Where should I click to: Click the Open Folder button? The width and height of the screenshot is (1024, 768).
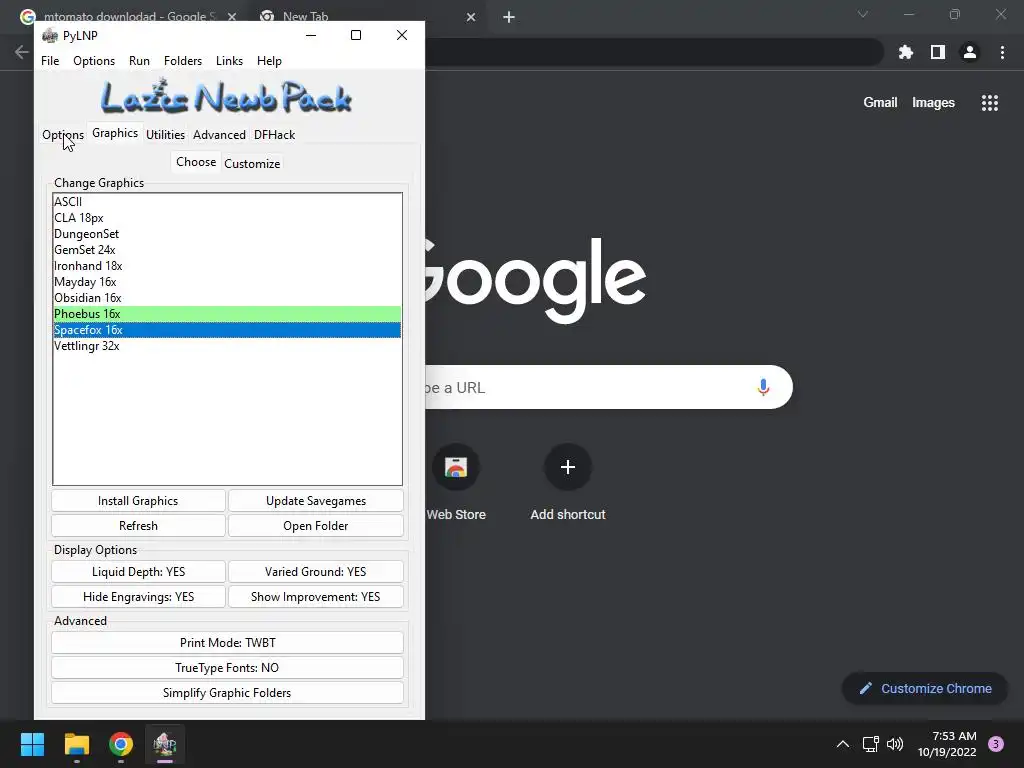[x=315, y=526]
